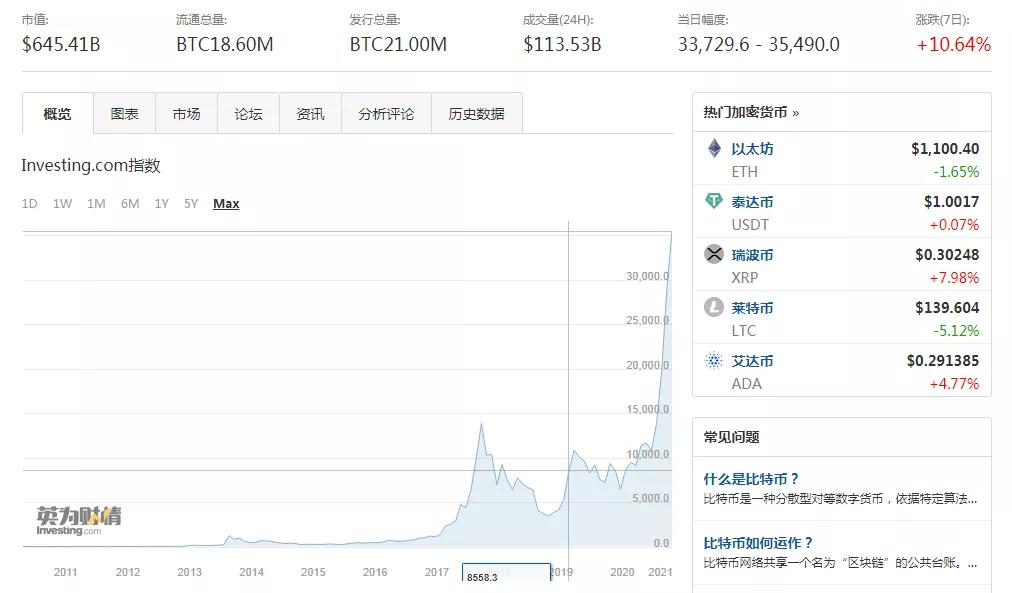Open the 艾达币 Cardano link
1012x593 pixels.
[x=752, y=361]
